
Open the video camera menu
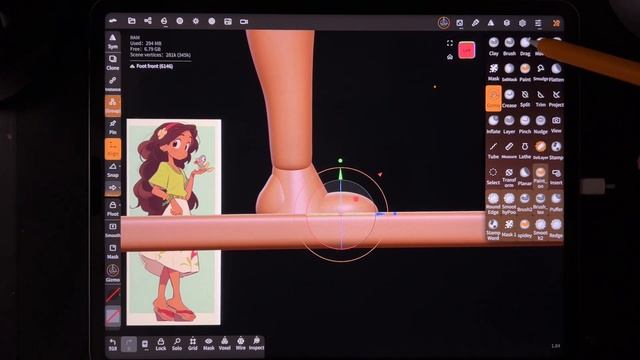point(244,21)
